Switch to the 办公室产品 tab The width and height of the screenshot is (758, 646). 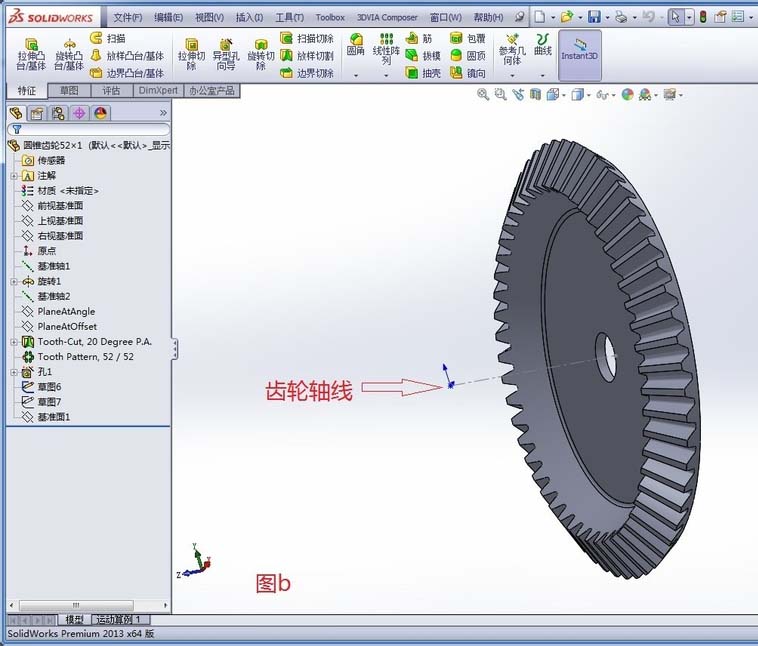tap(212, 91)
